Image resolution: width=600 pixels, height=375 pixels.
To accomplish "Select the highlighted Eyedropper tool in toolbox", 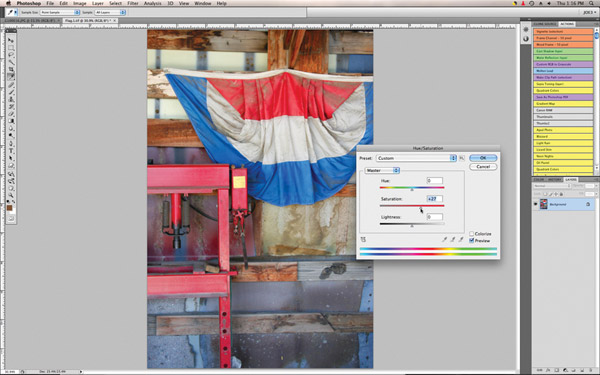I will (x=11, y=77).
